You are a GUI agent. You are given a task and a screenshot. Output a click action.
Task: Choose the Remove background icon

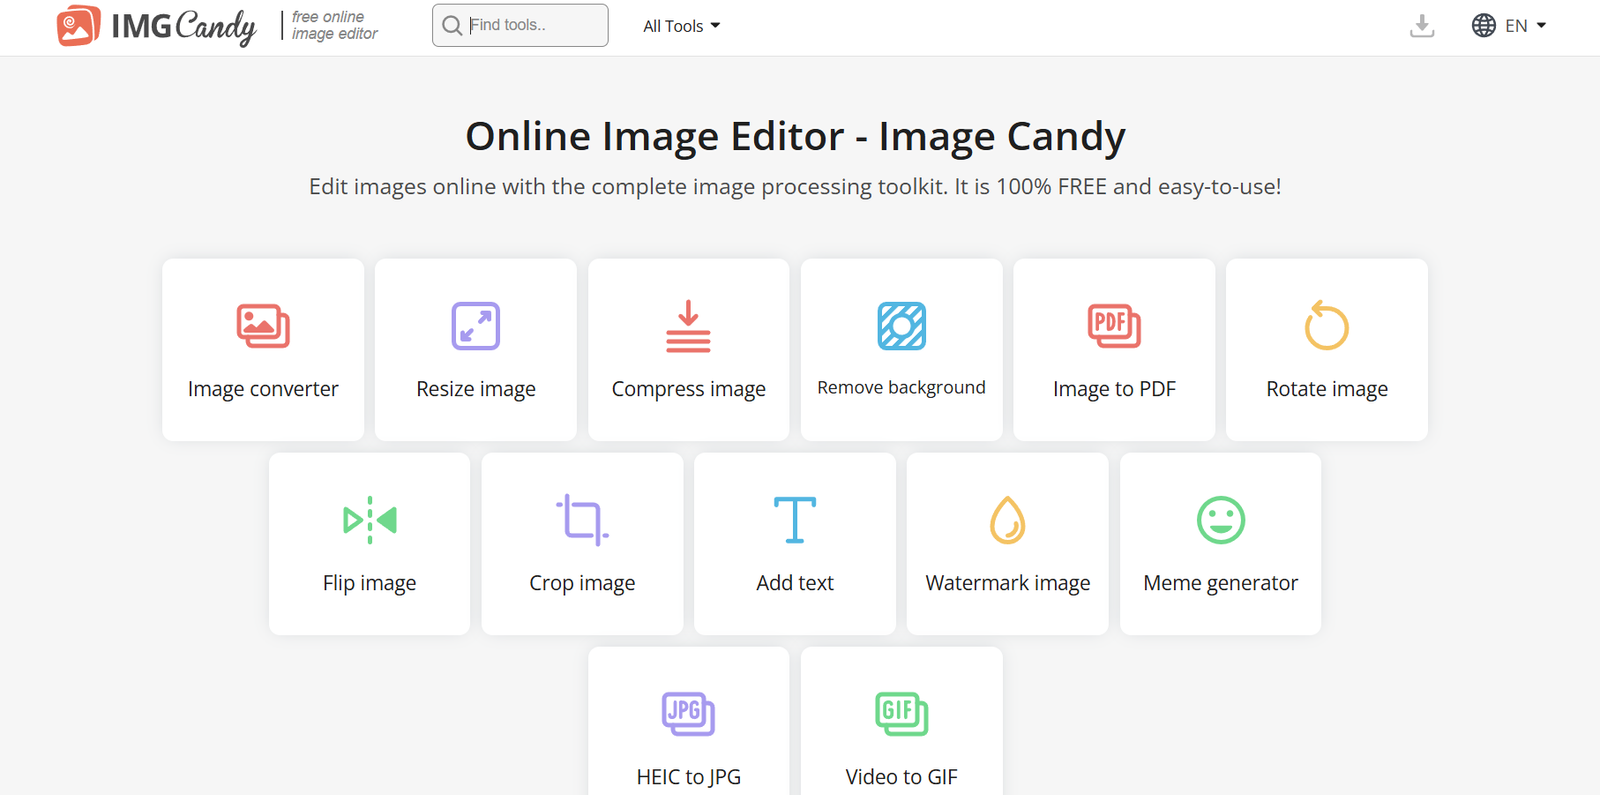901,326
